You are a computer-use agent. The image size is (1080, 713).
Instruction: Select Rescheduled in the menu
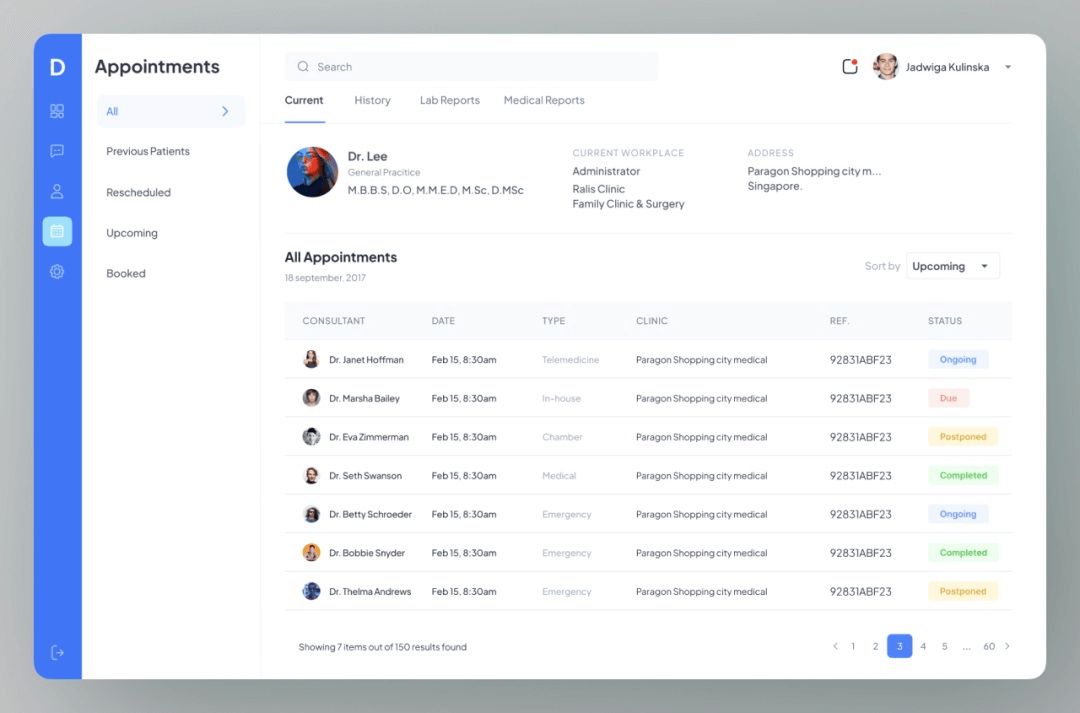click(x=138, y=192)
